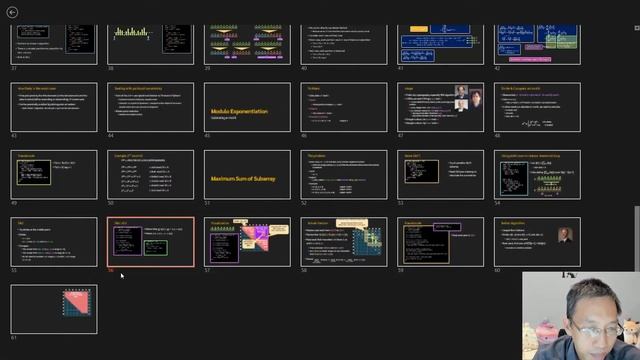Viewport: 640px width, 360px height.
Task: Select slide 60 with single portrait
Action: click(537, 242)
